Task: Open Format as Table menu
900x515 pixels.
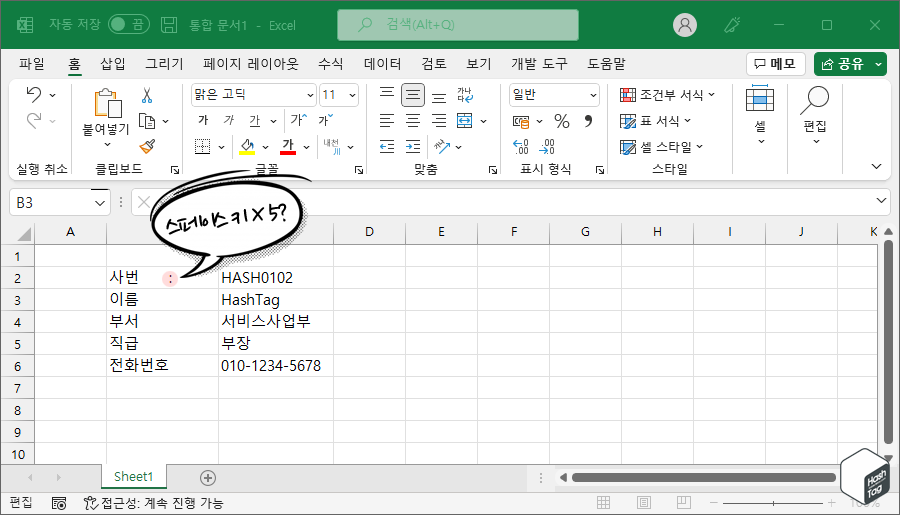Action: coord(655,121)
